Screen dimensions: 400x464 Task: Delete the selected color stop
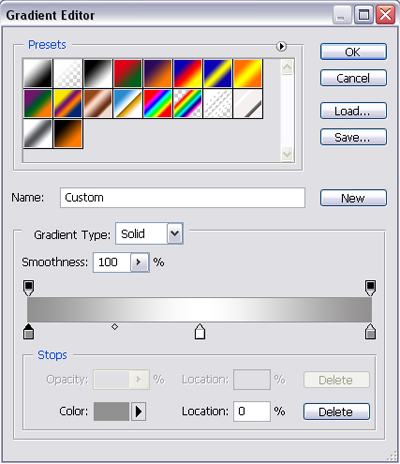(336, 412)
